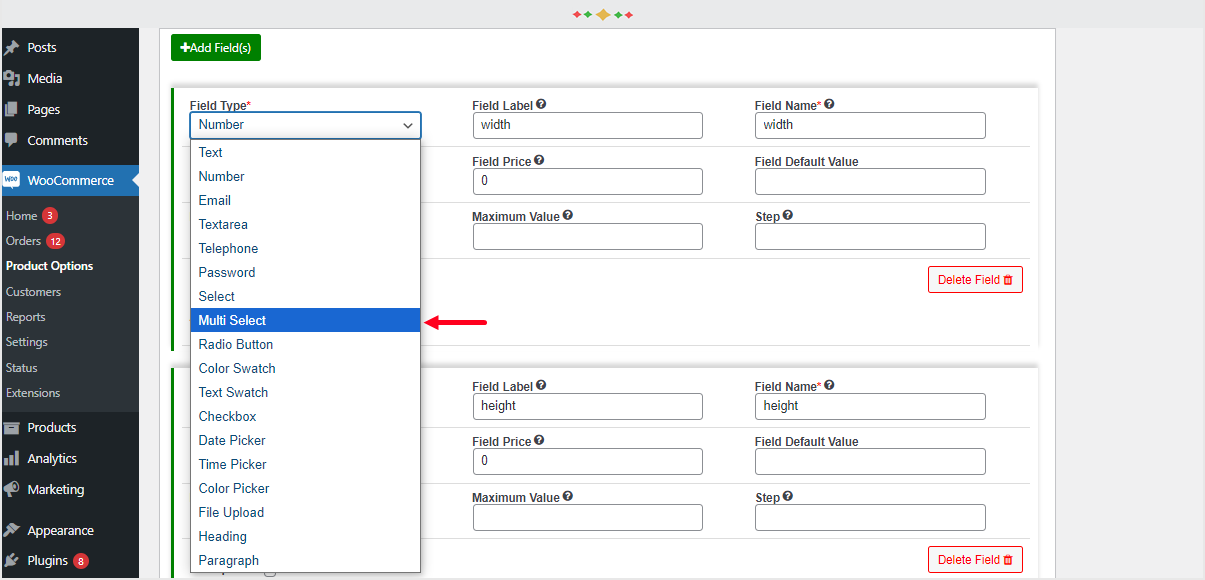This screenshot has width=1205, height=580.
Task: Click the trash icon on Delete Field
Action: [1008, 279]
